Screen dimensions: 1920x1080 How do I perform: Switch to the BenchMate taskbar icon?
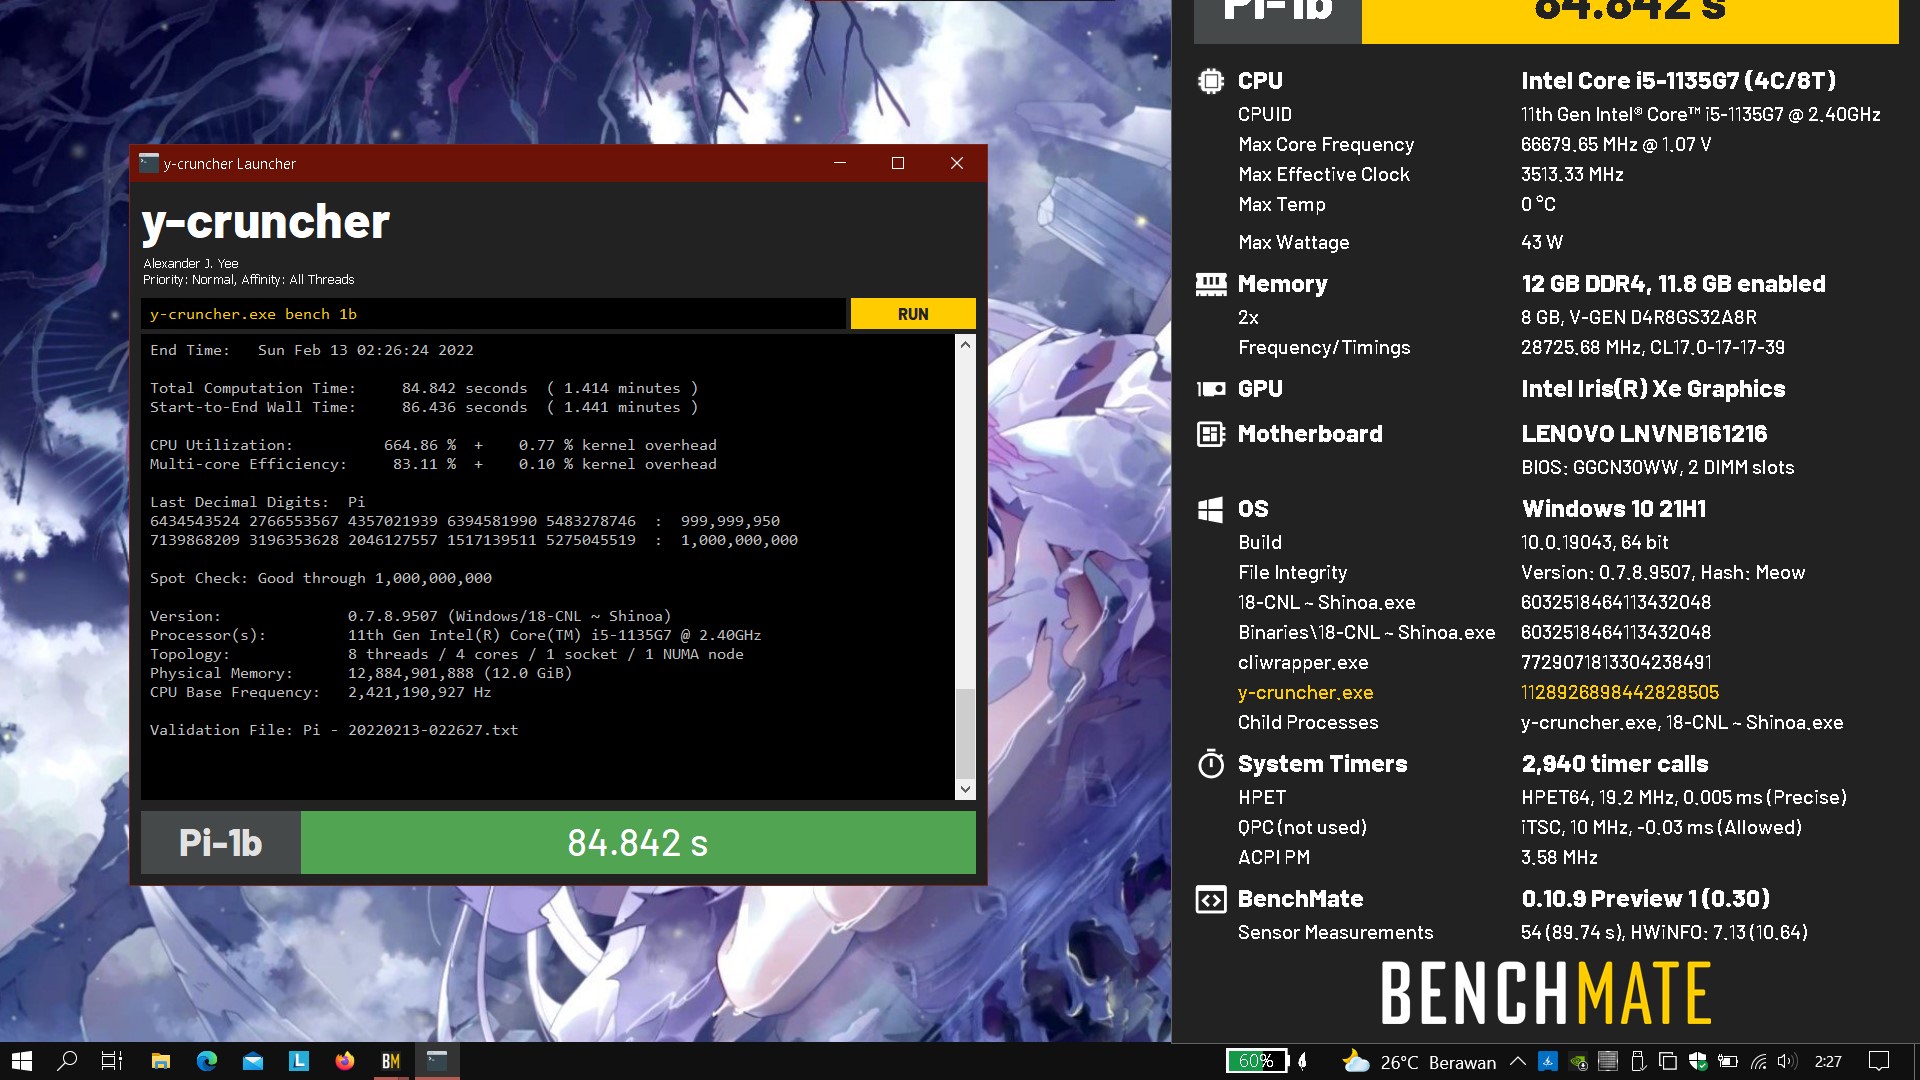click(x=391, y=1061)
